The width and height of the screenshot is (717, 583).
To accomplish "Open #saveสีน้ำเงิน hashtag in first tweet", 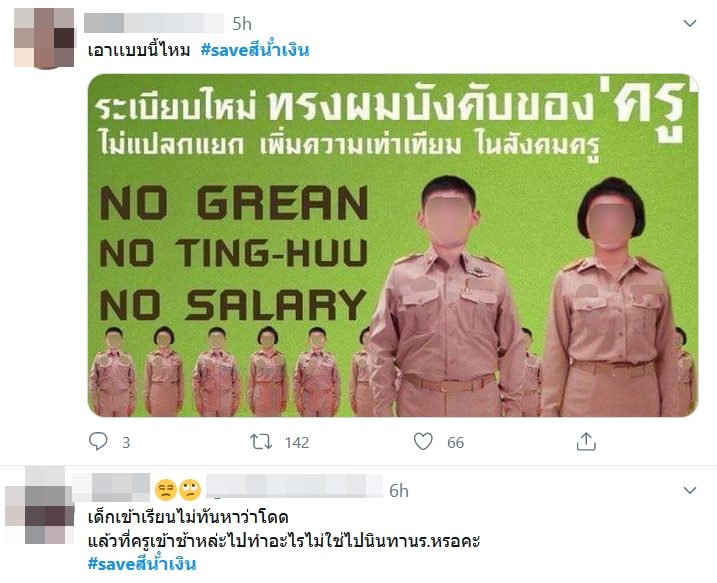I will (255, 49).
